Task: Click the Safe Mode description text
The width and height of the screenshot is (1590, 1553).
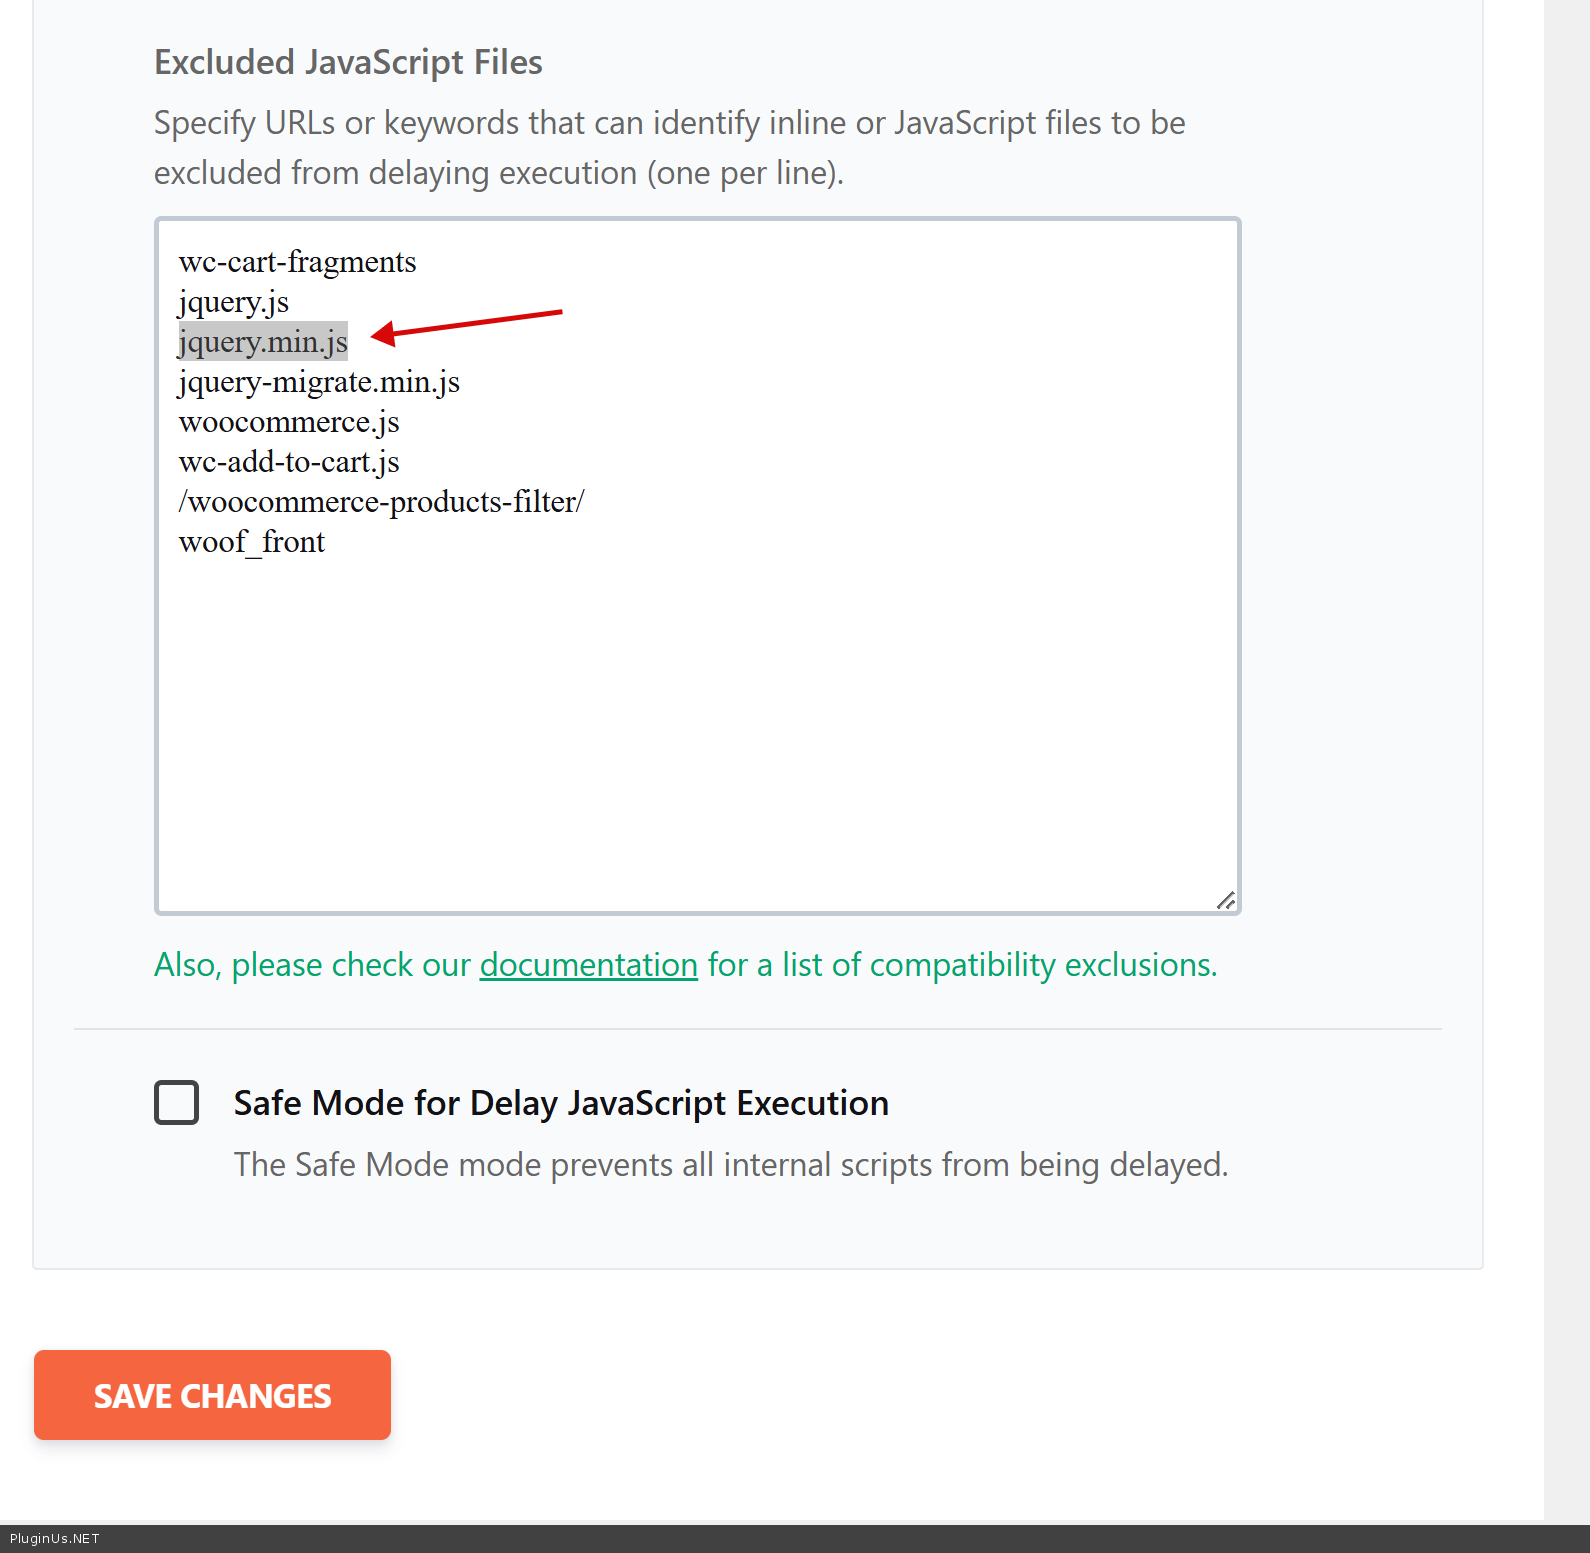Action: (730, 1165)
